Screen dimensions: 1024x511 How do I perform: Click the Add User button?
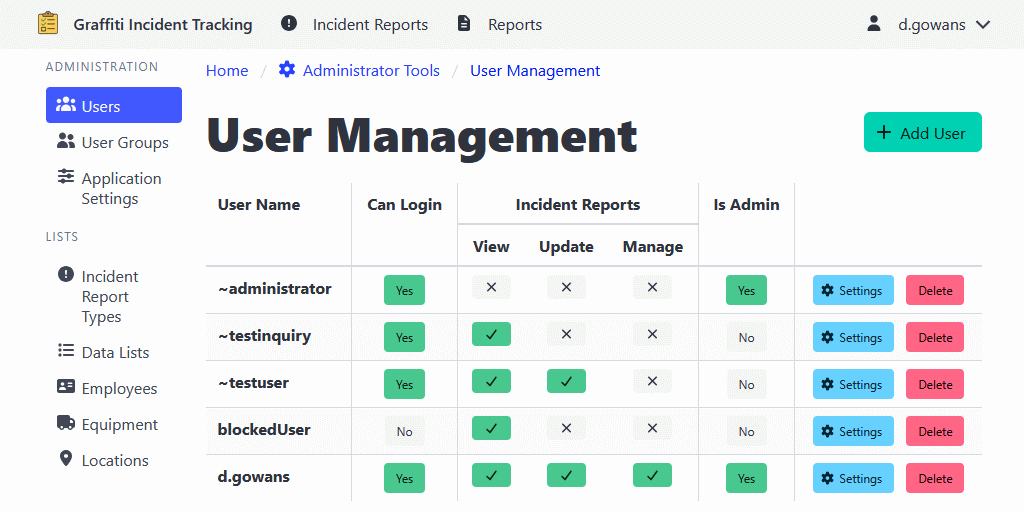tap(923, 132)
